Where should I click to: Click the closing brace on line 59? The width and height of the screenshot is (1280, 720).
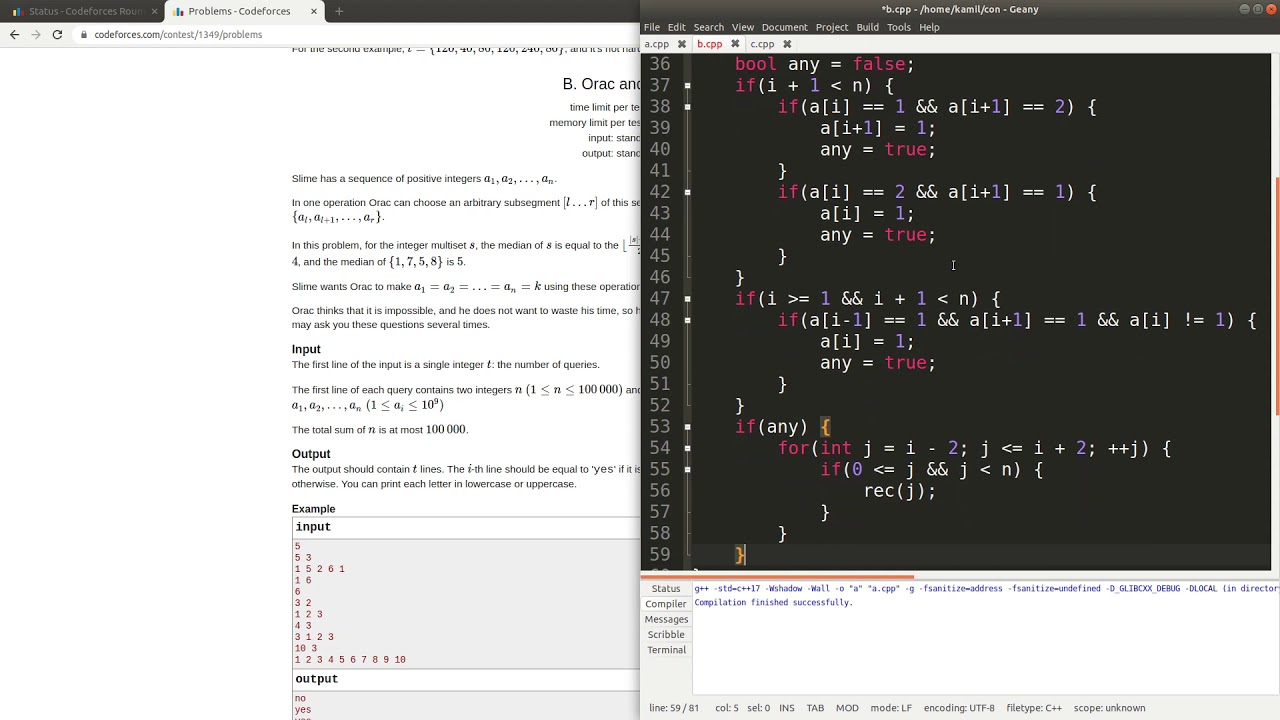click(740, 555)
